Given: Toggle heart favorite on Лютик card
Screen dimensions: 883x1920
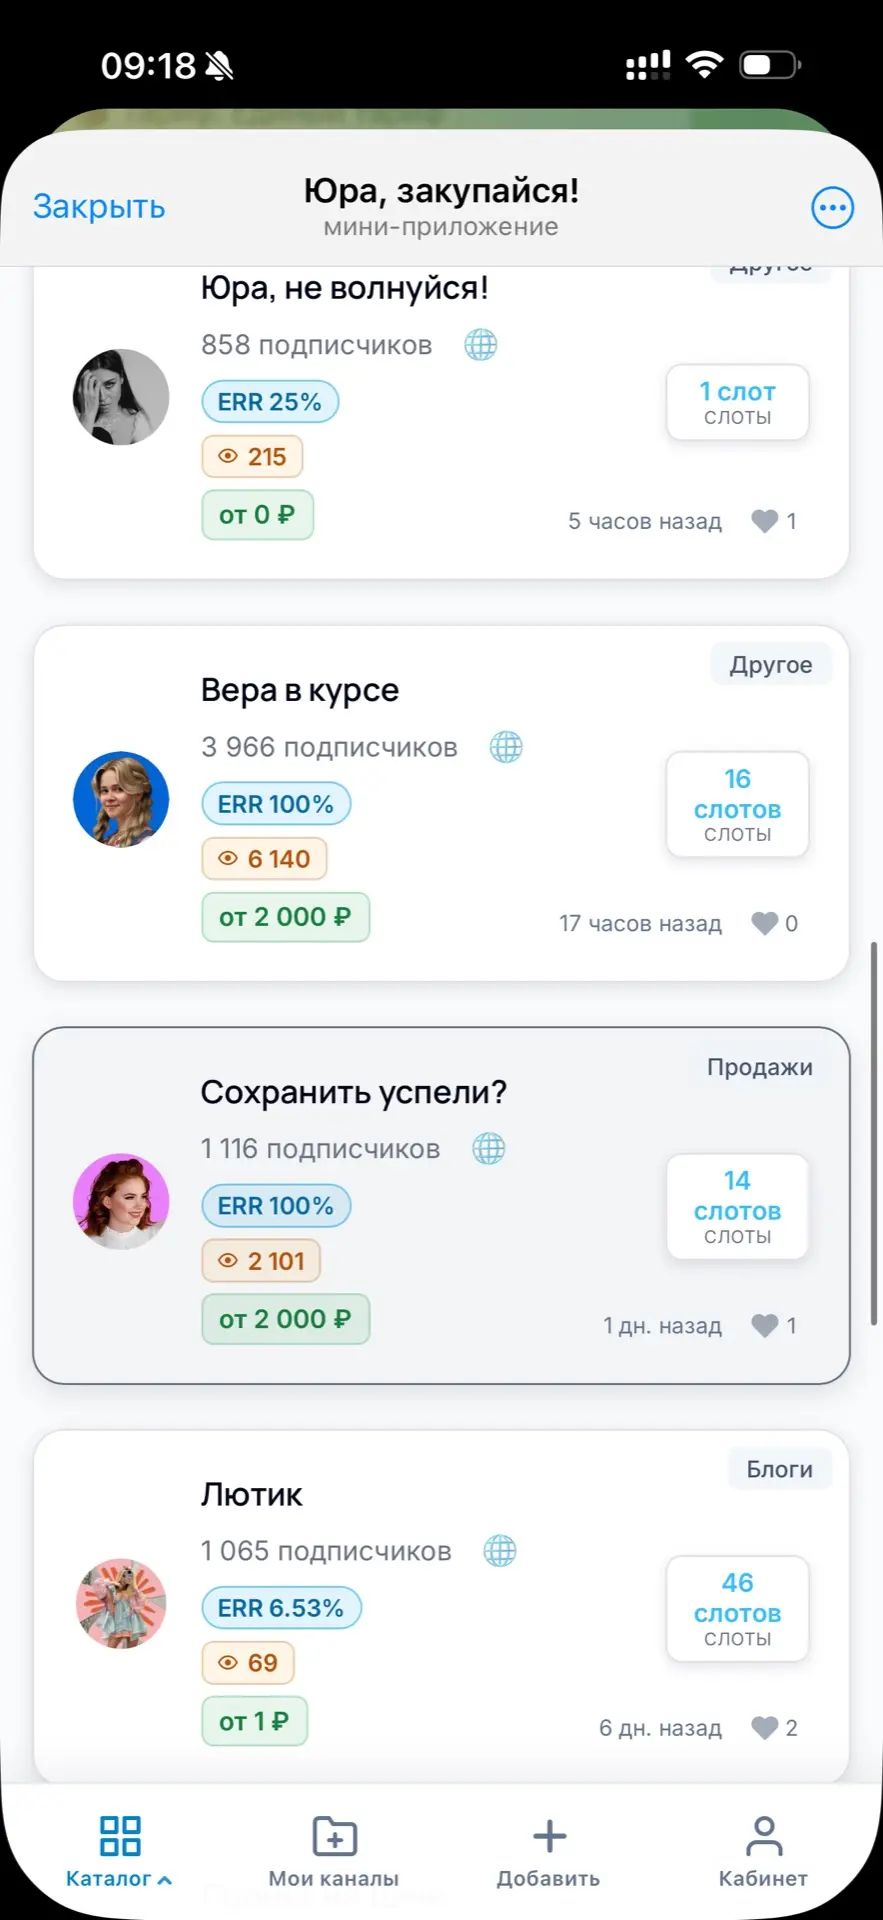Looking at the screenshot, I should [765, 1727].
